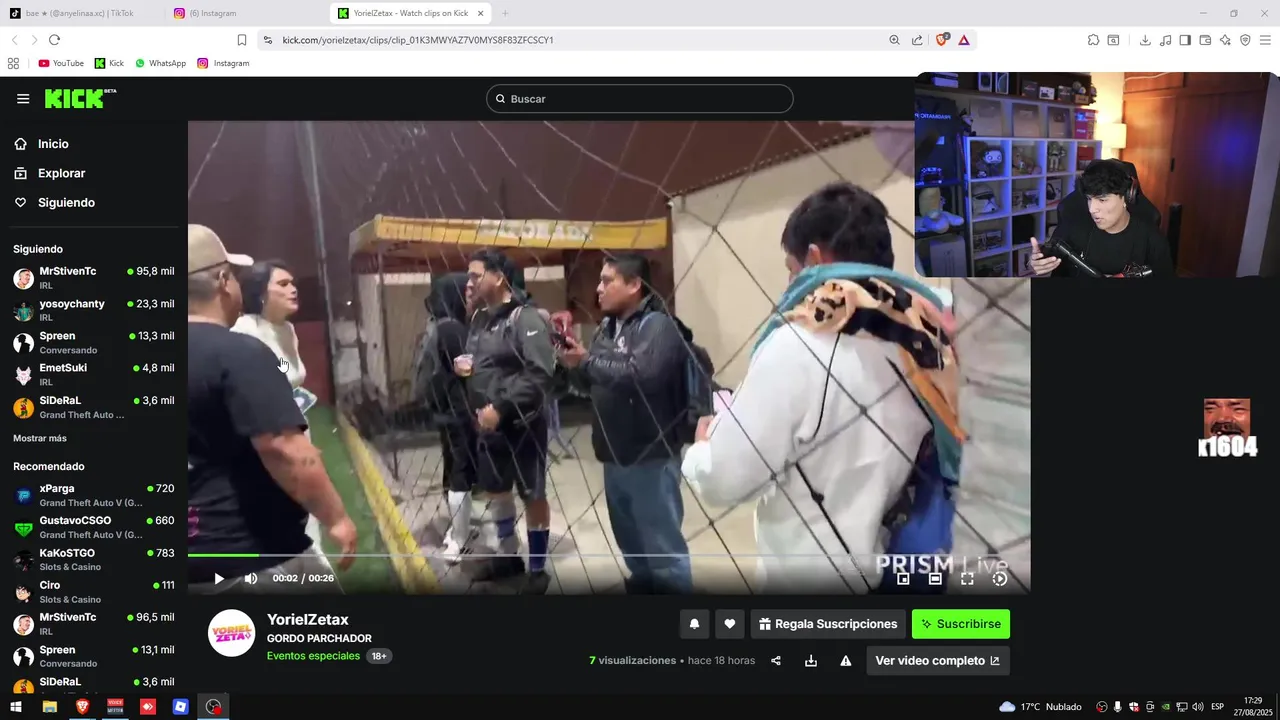This screenshot has height=720, width=1280.
Task: Open Leo AI sparkle icon
Action: (1225, 40)
